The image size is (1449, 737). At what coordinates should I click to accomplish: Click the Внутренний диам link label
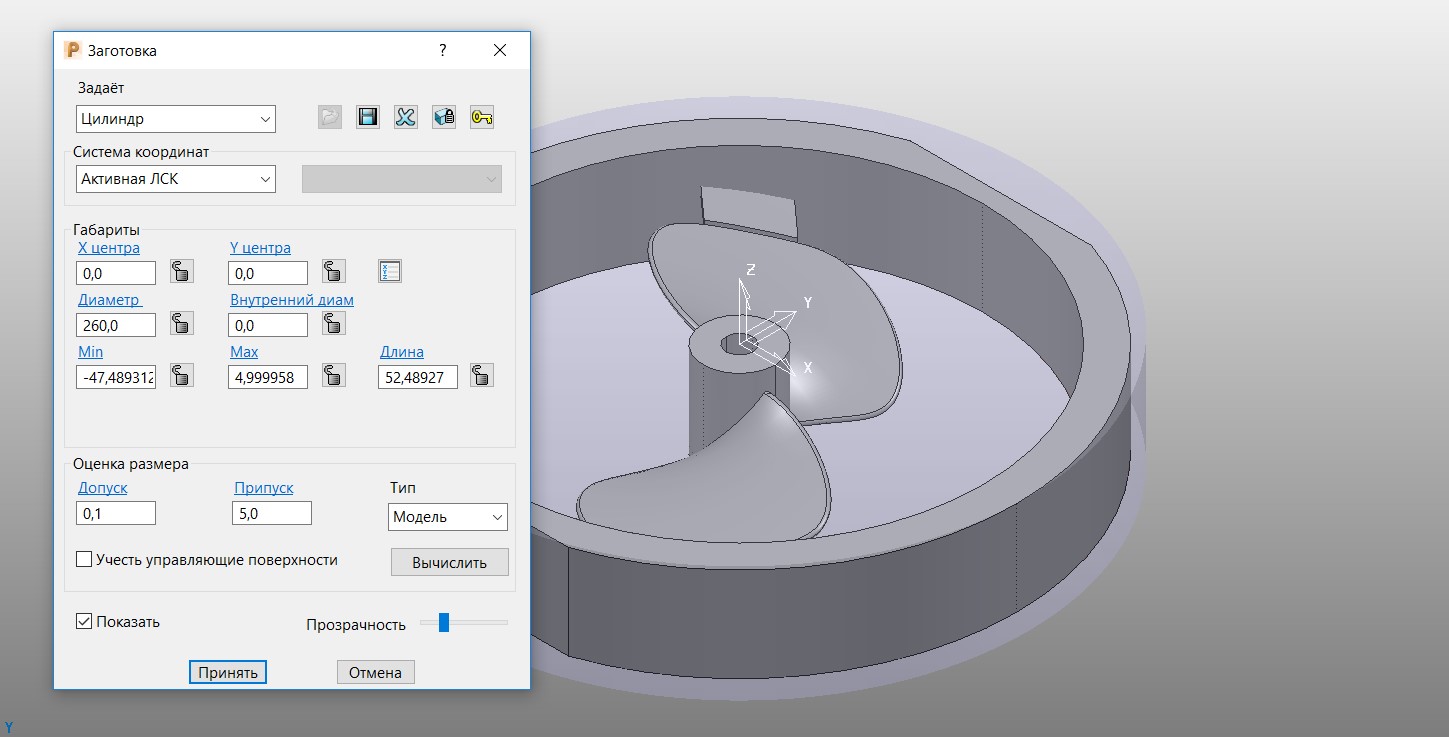292,300
